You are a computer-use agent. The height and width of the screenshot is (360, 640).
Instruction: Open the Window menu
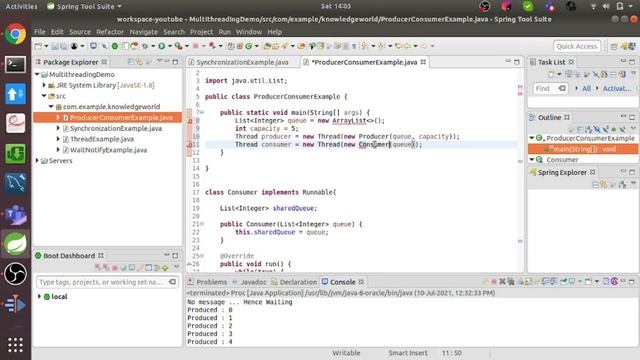[249, 32]
